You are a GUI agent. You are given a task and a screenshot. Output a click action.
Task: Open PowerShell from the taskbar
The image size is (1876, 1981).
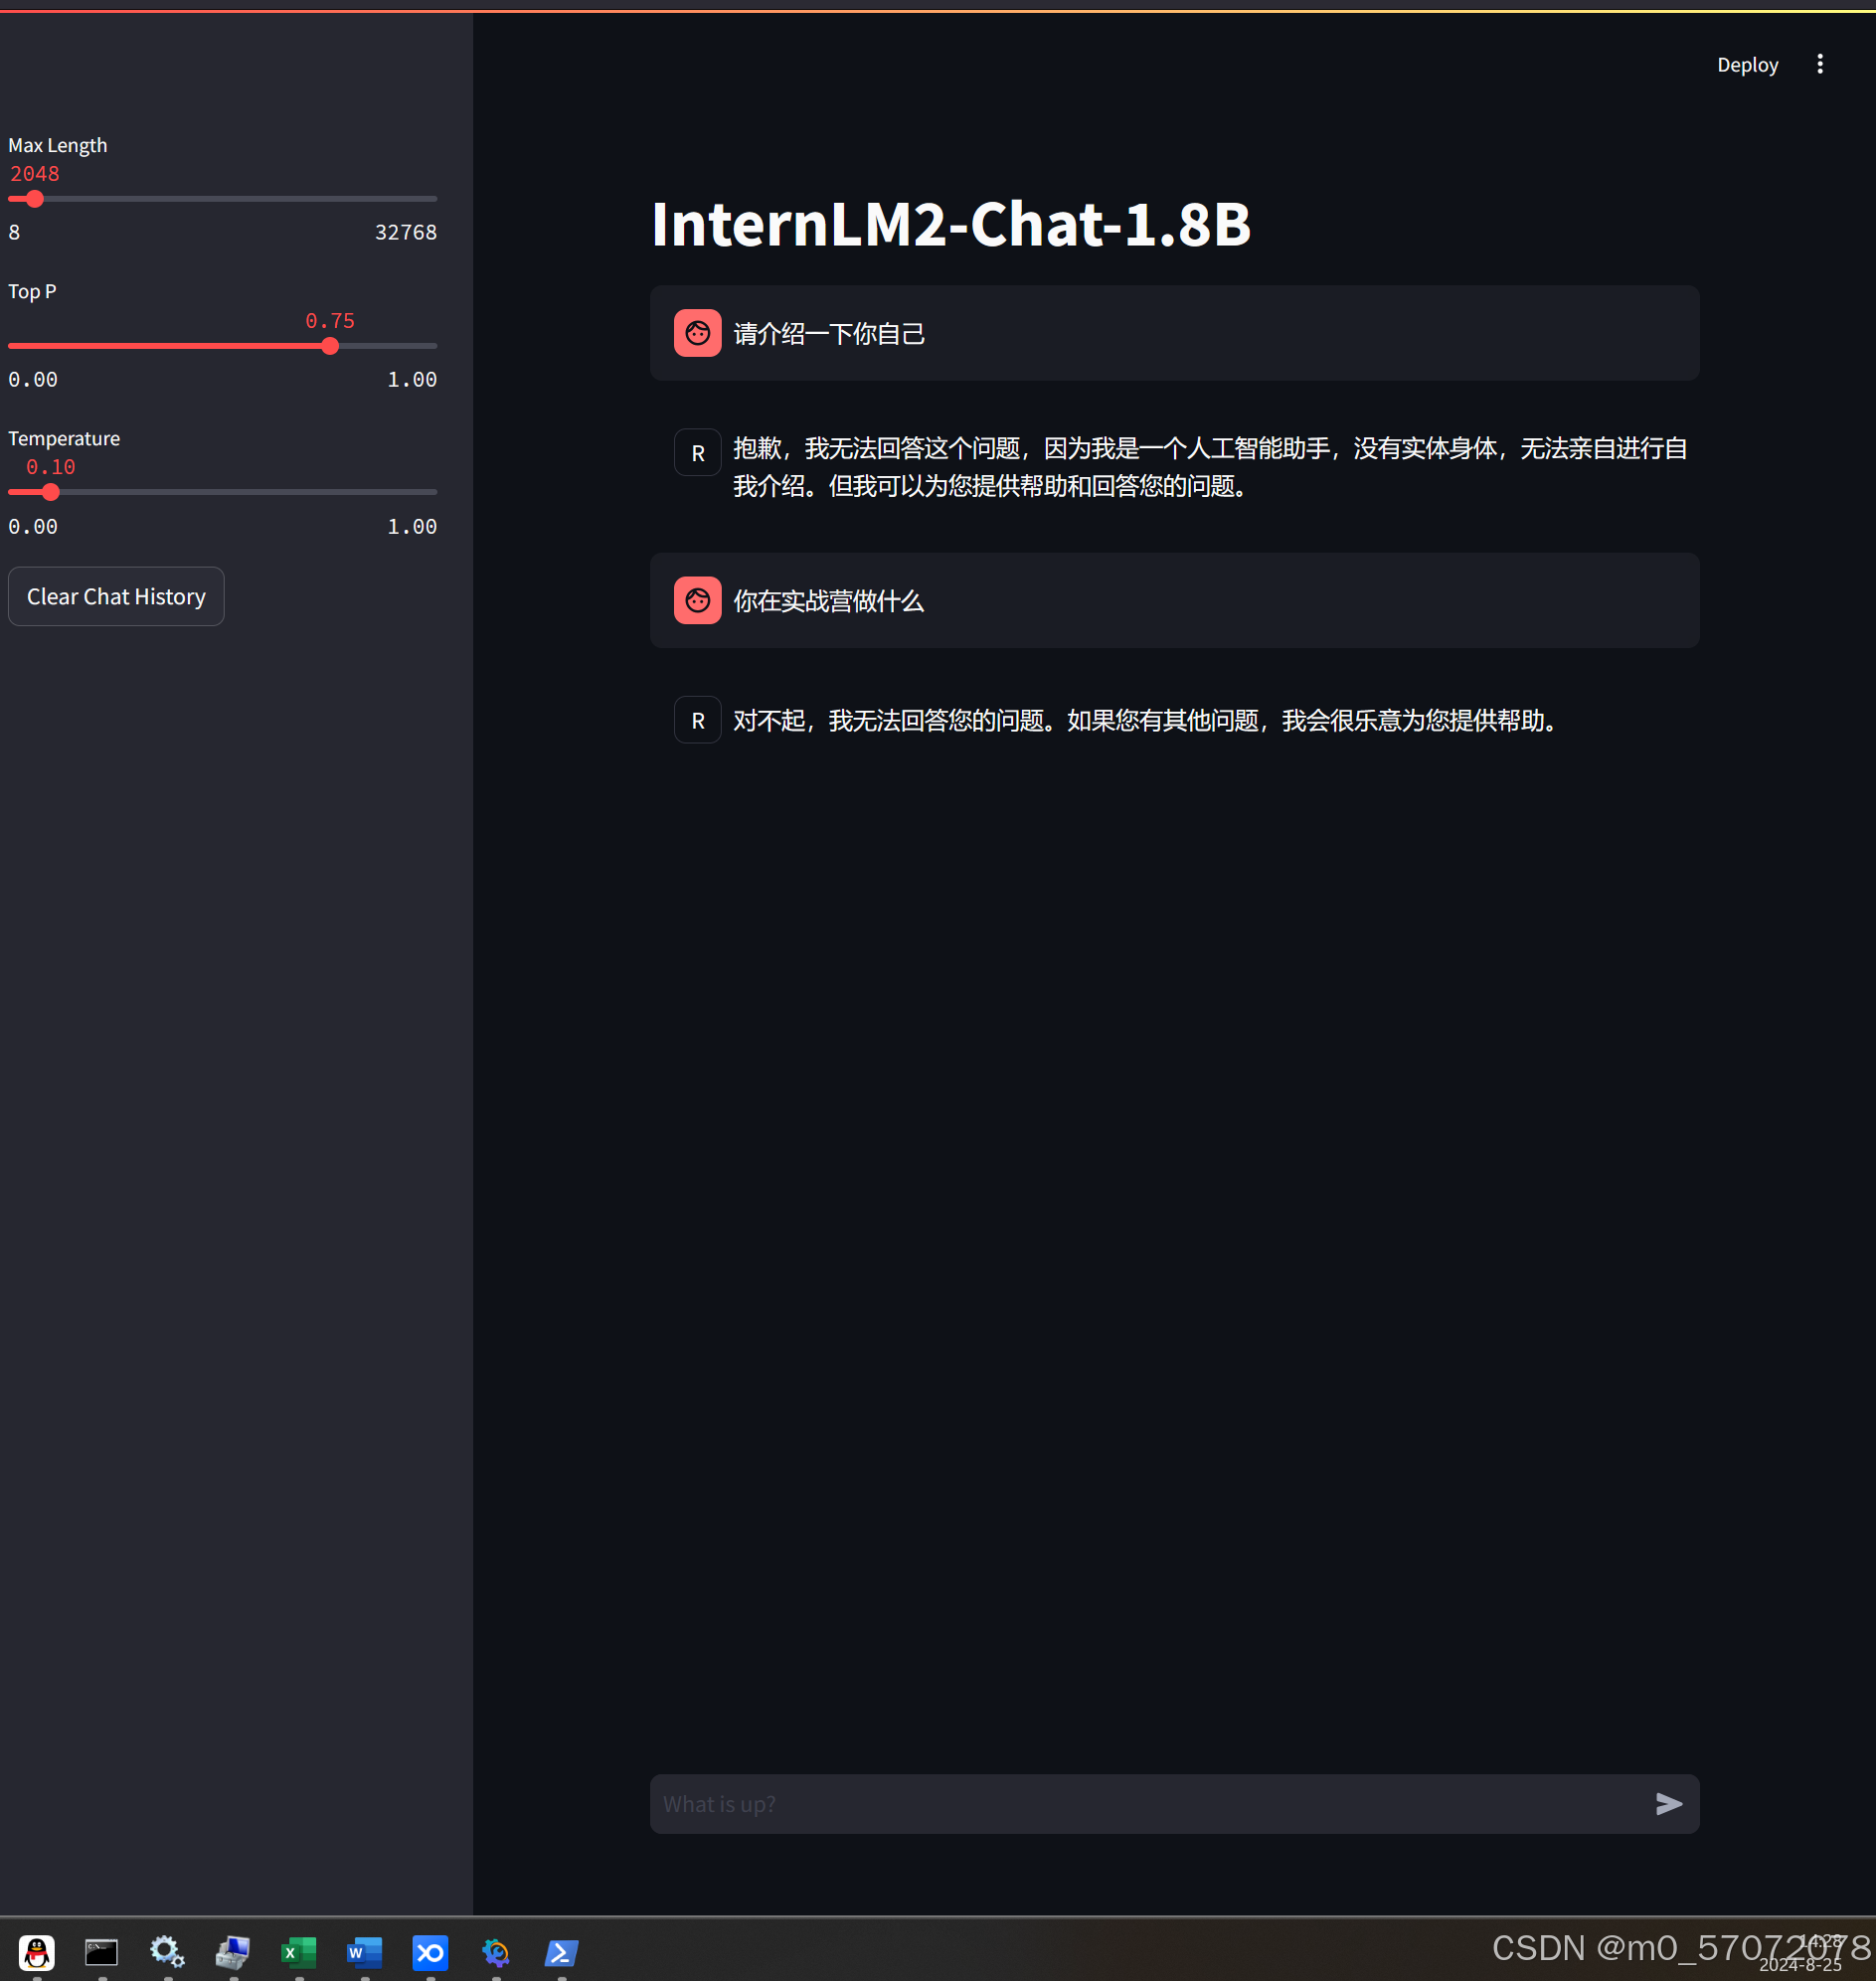(561, 1952)
